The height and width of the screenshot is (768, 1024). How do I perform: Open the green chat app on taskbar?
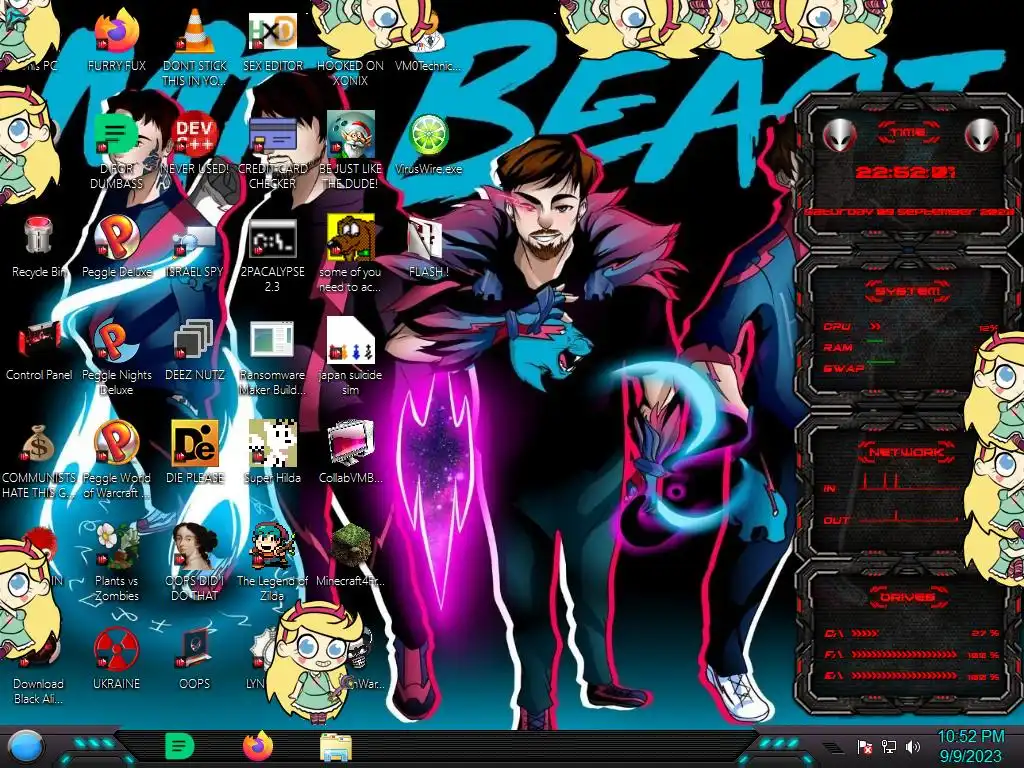(x=180, y=746)
